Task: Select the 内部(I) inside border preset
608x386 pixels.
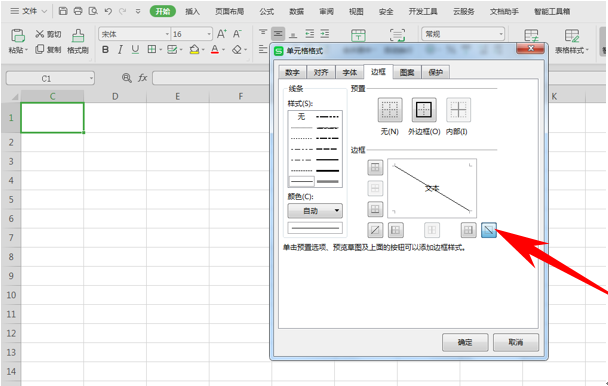Action: 458,110
